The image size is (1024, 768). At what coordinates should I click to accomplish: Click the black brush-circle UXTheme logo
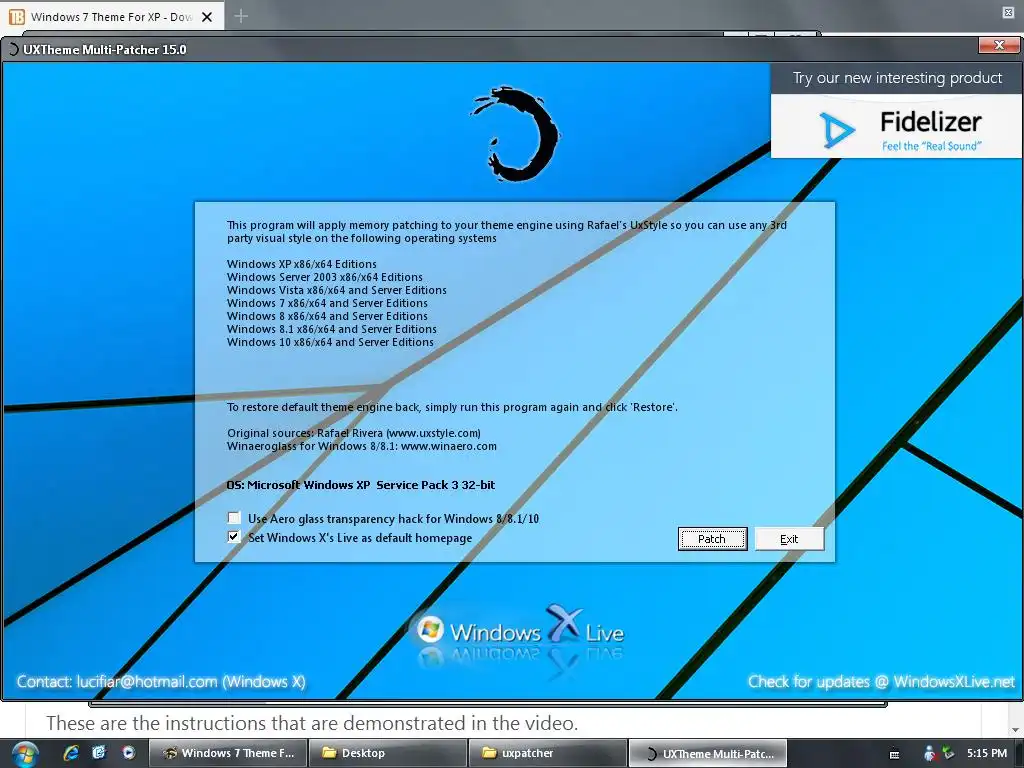point(516,133)
